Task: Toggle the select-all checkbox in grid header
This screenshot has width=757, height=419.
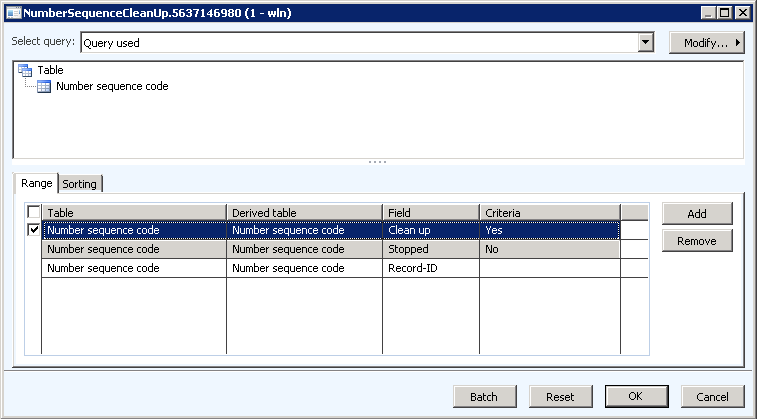Action: (34, 212)
